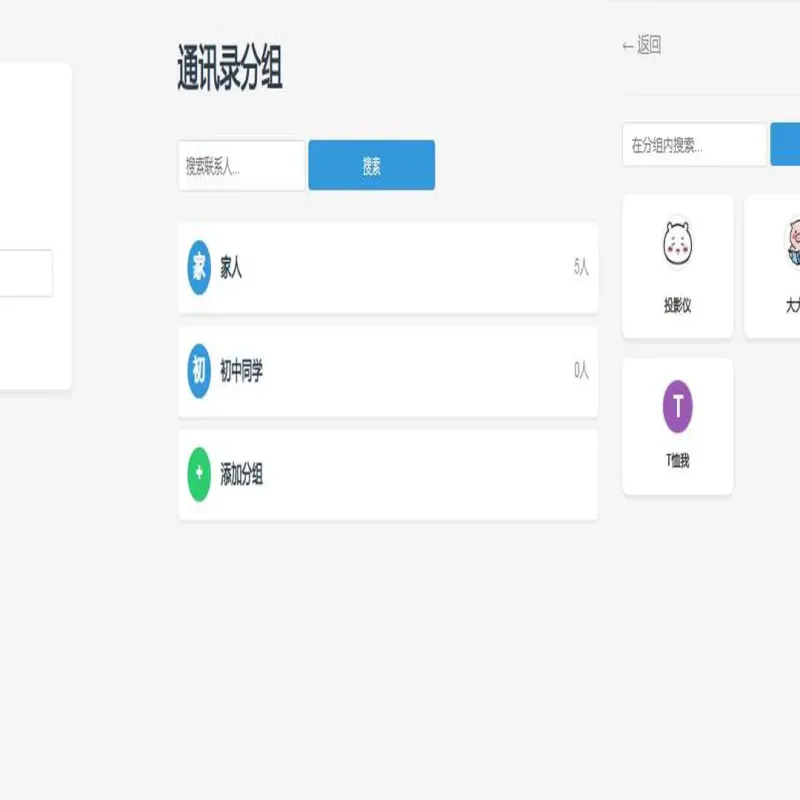Click the blue 家 group avatar icon
The height and width of the screenshot is (800, 800).
199,267
